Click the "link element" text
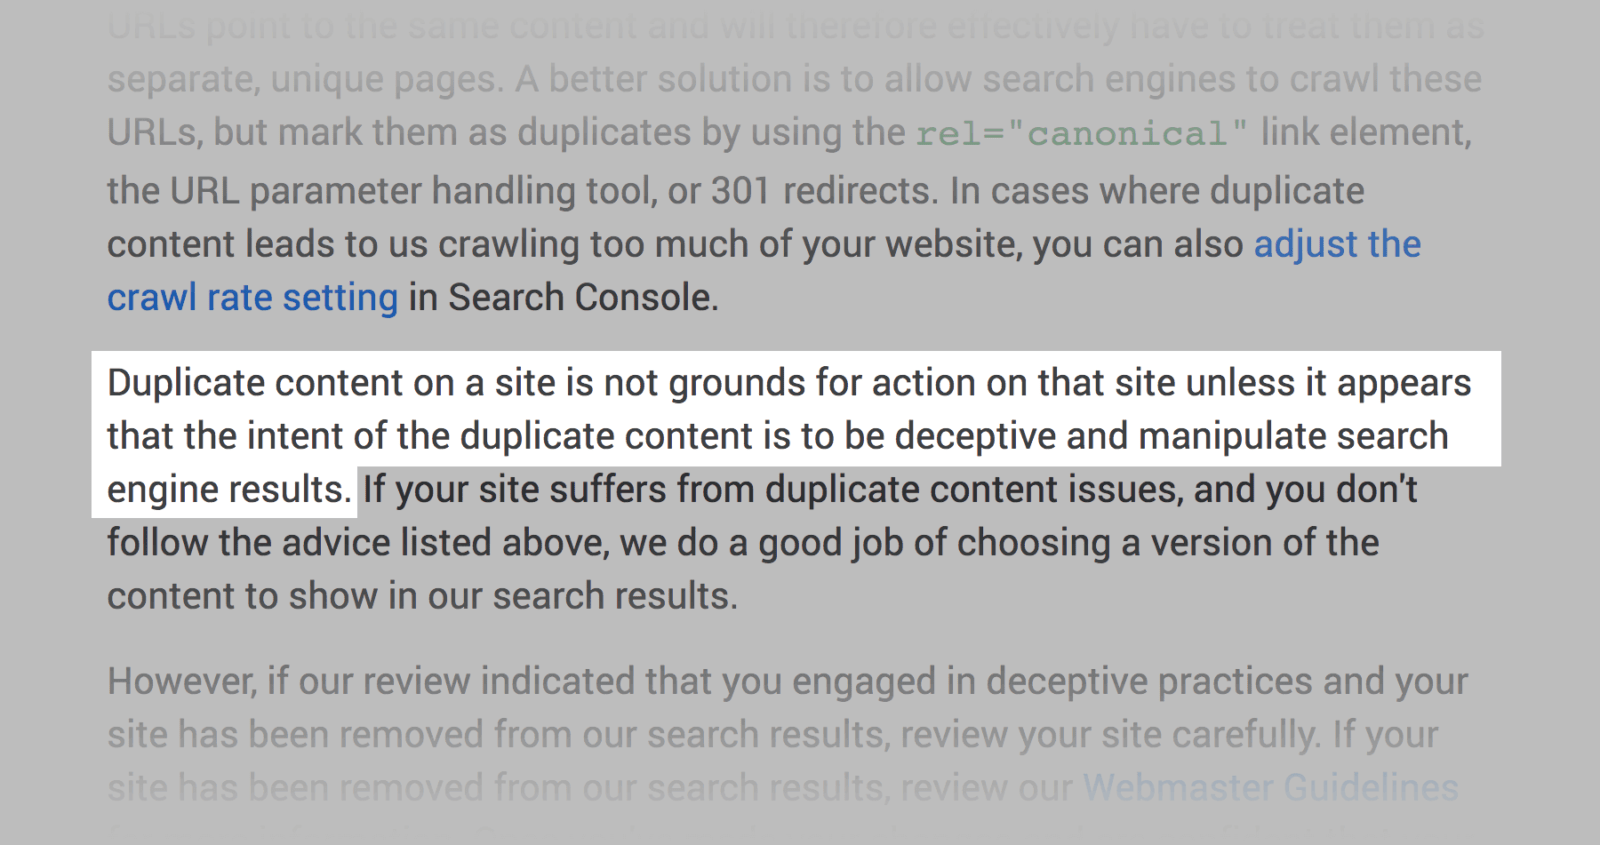 (1364, 132)
